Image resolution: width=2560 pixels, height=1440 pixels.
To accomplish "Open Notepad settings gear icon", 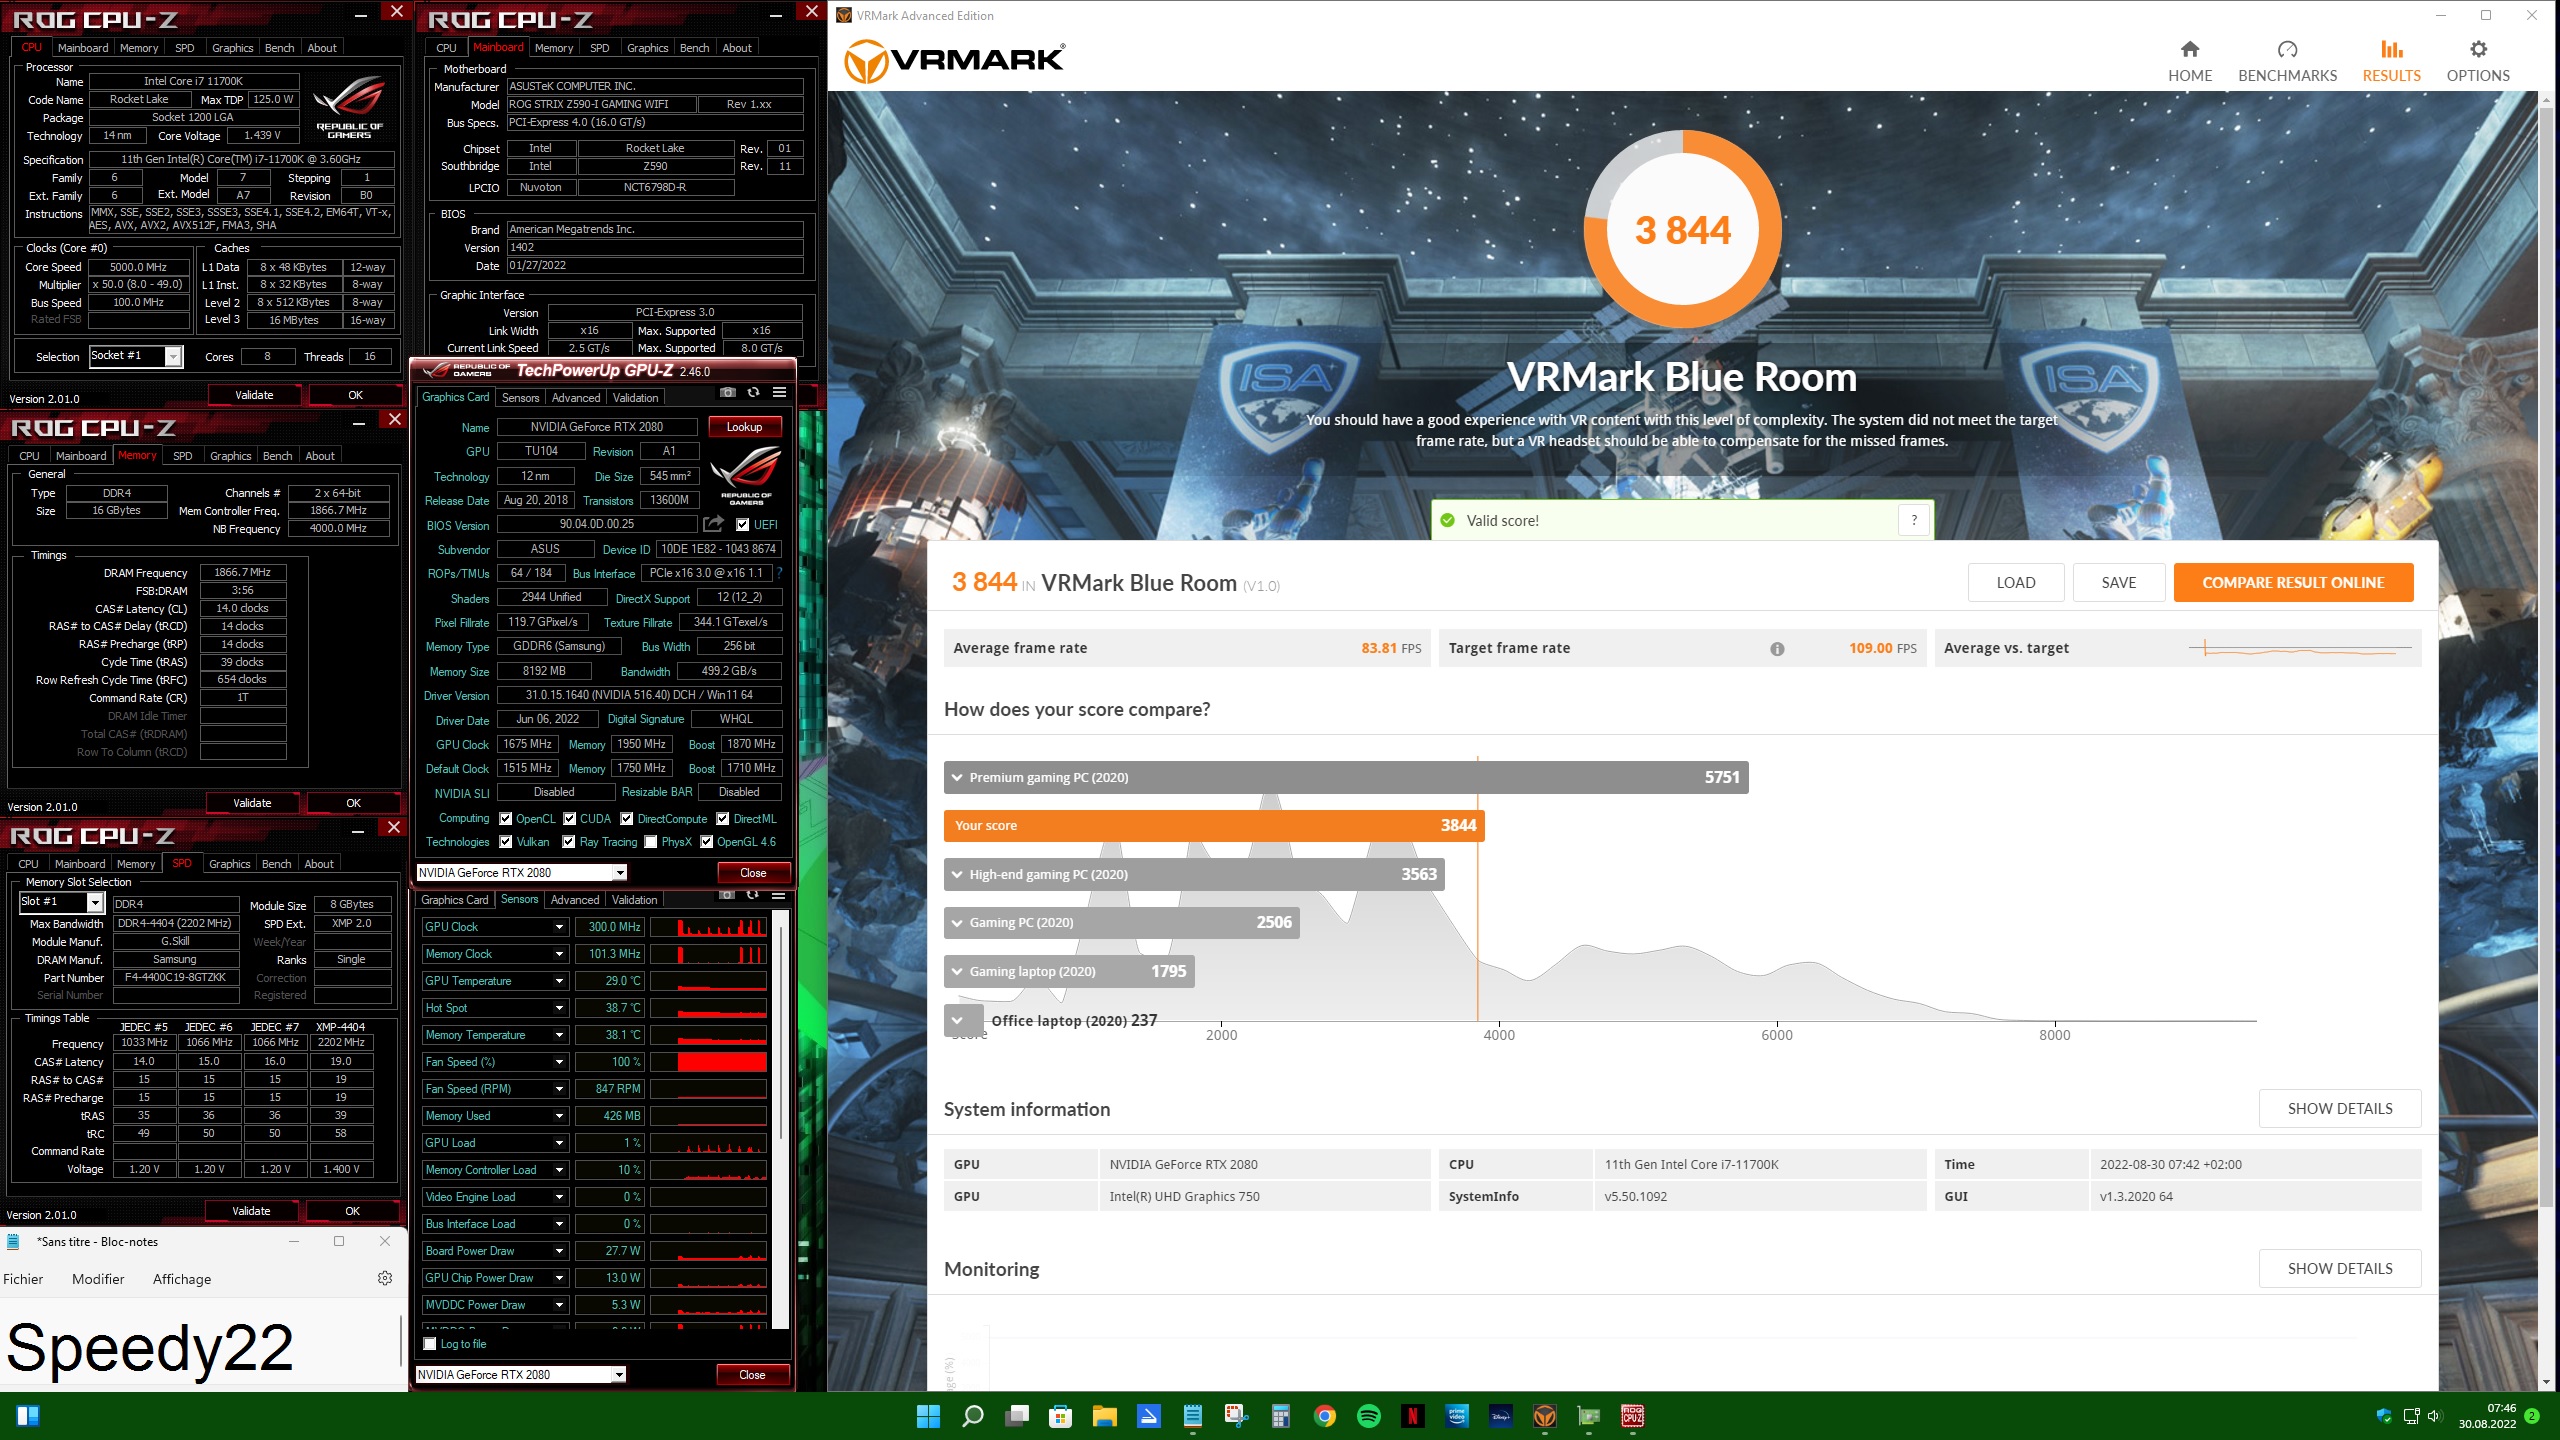I will [384, 1278].
